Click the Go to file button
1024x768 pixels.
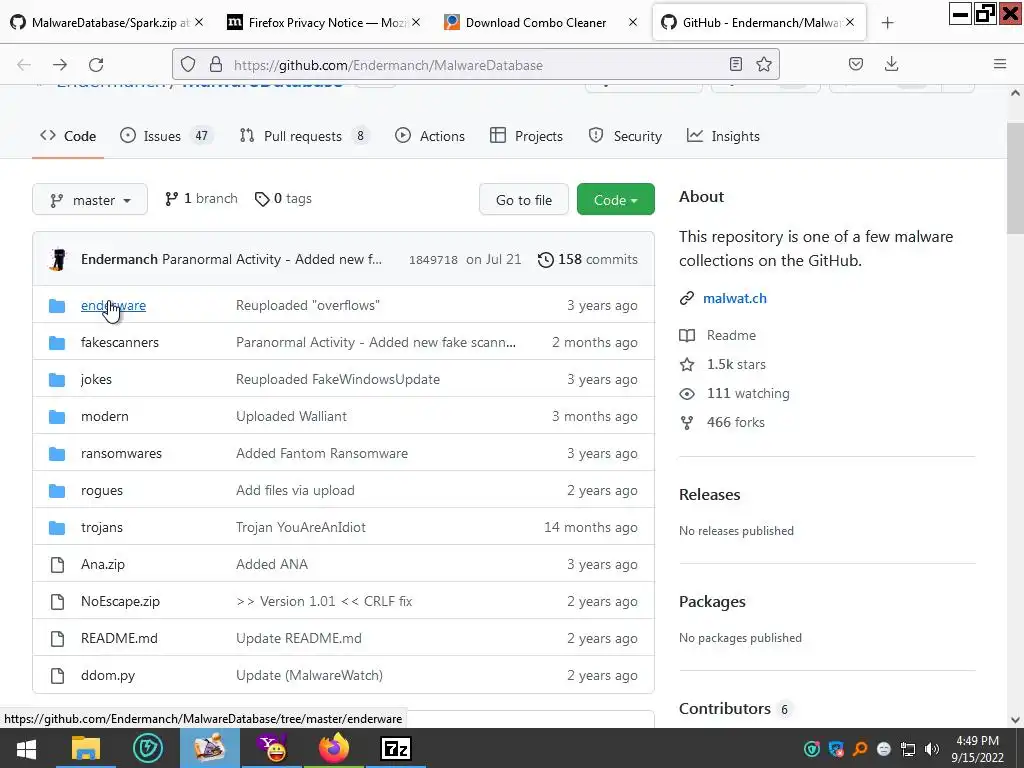(x=524, y=200)
